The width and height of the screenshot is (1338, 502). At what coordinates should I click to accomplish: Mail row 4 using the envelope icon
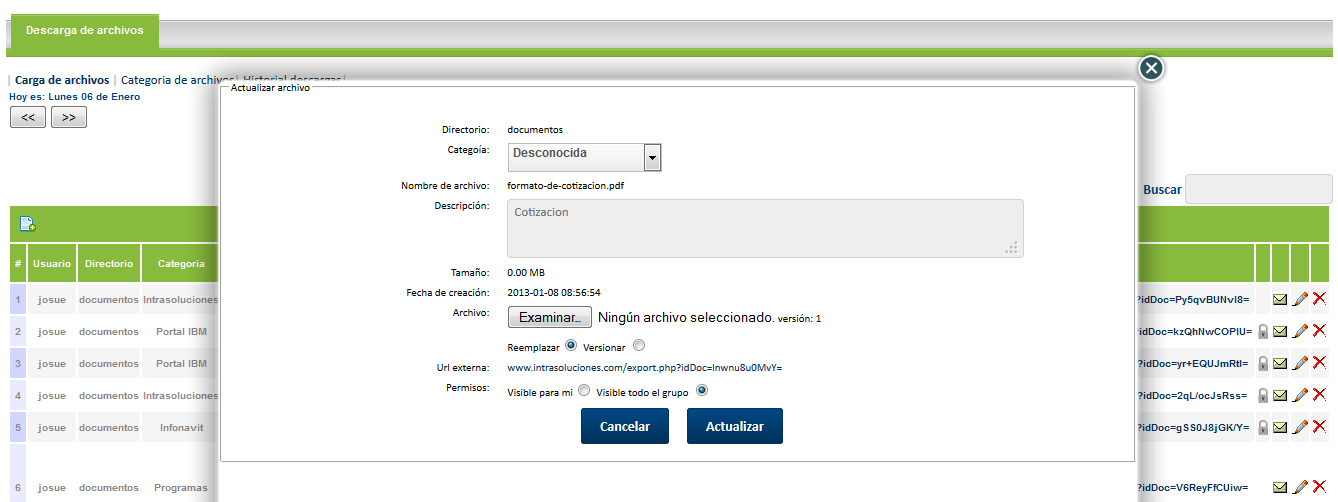click(x=1280, y=395)
